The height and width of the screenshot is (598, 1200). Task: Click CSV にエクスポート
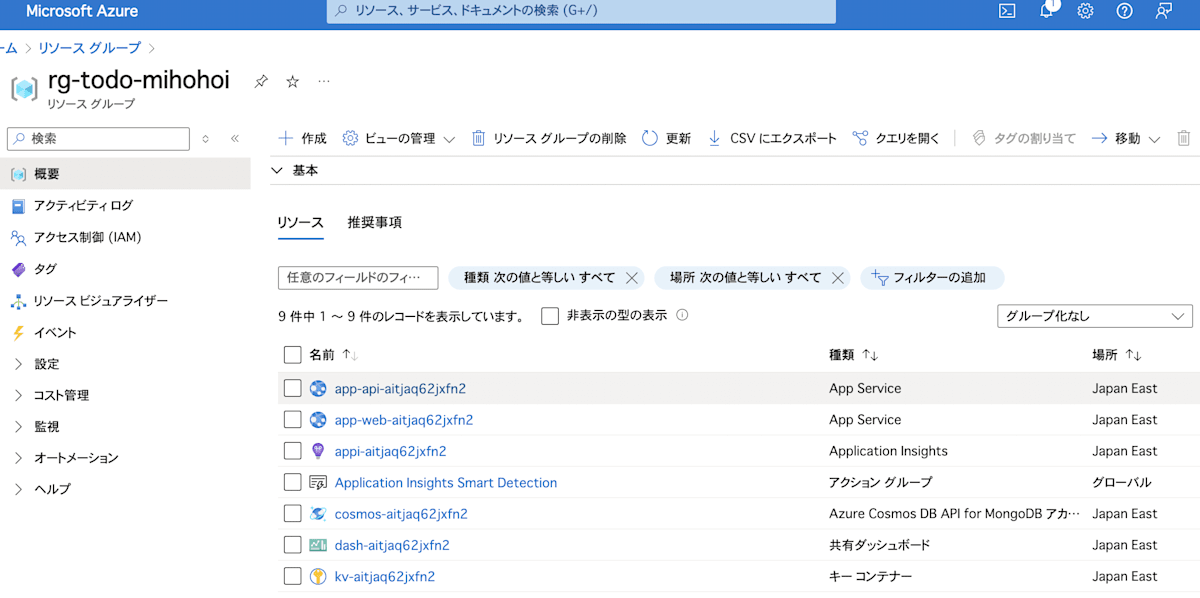tap(772, 138)
